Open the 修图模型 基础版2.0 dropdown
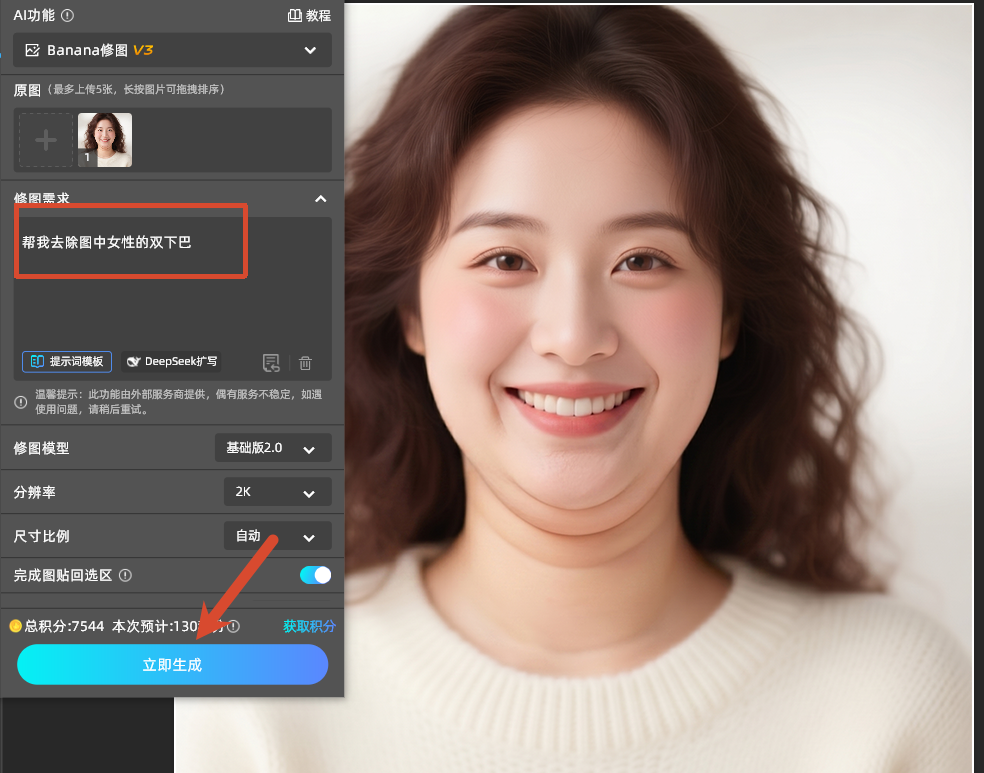The height and width of the screenshot is (773, 984). (x=273, y=448)
